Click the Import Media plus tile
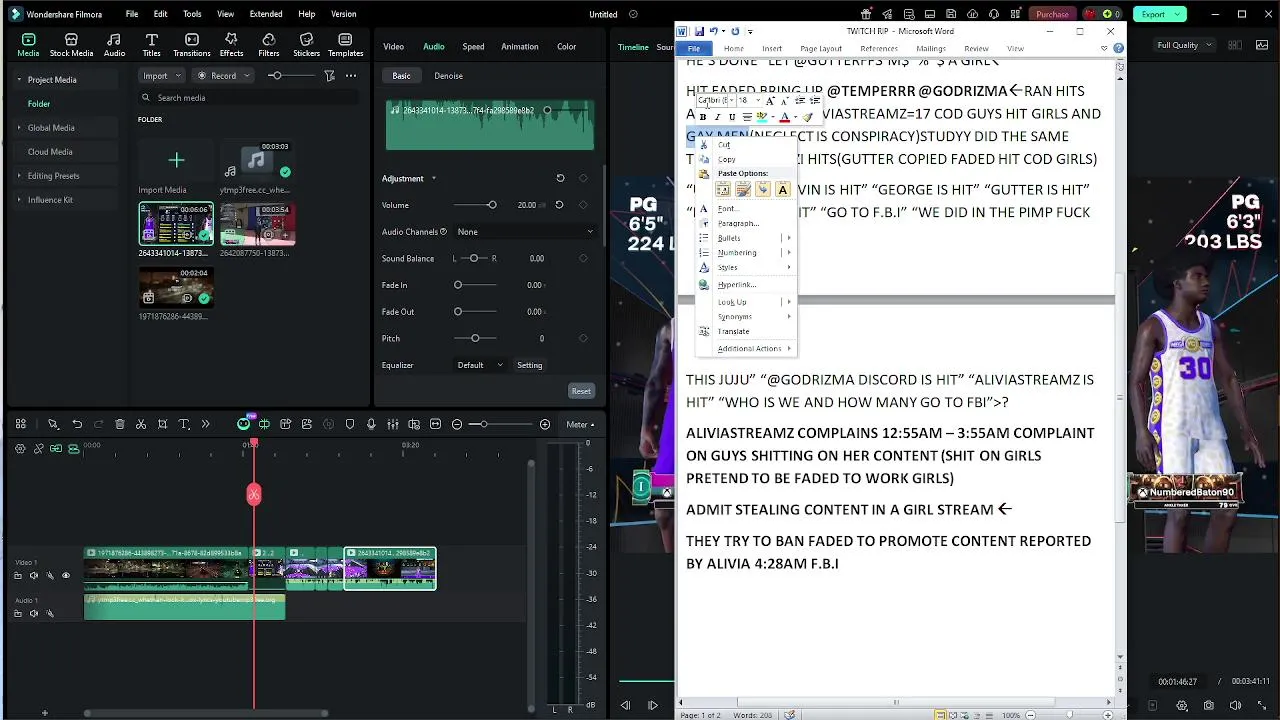This screenshot has width=1280, height=720. point(176,160)
